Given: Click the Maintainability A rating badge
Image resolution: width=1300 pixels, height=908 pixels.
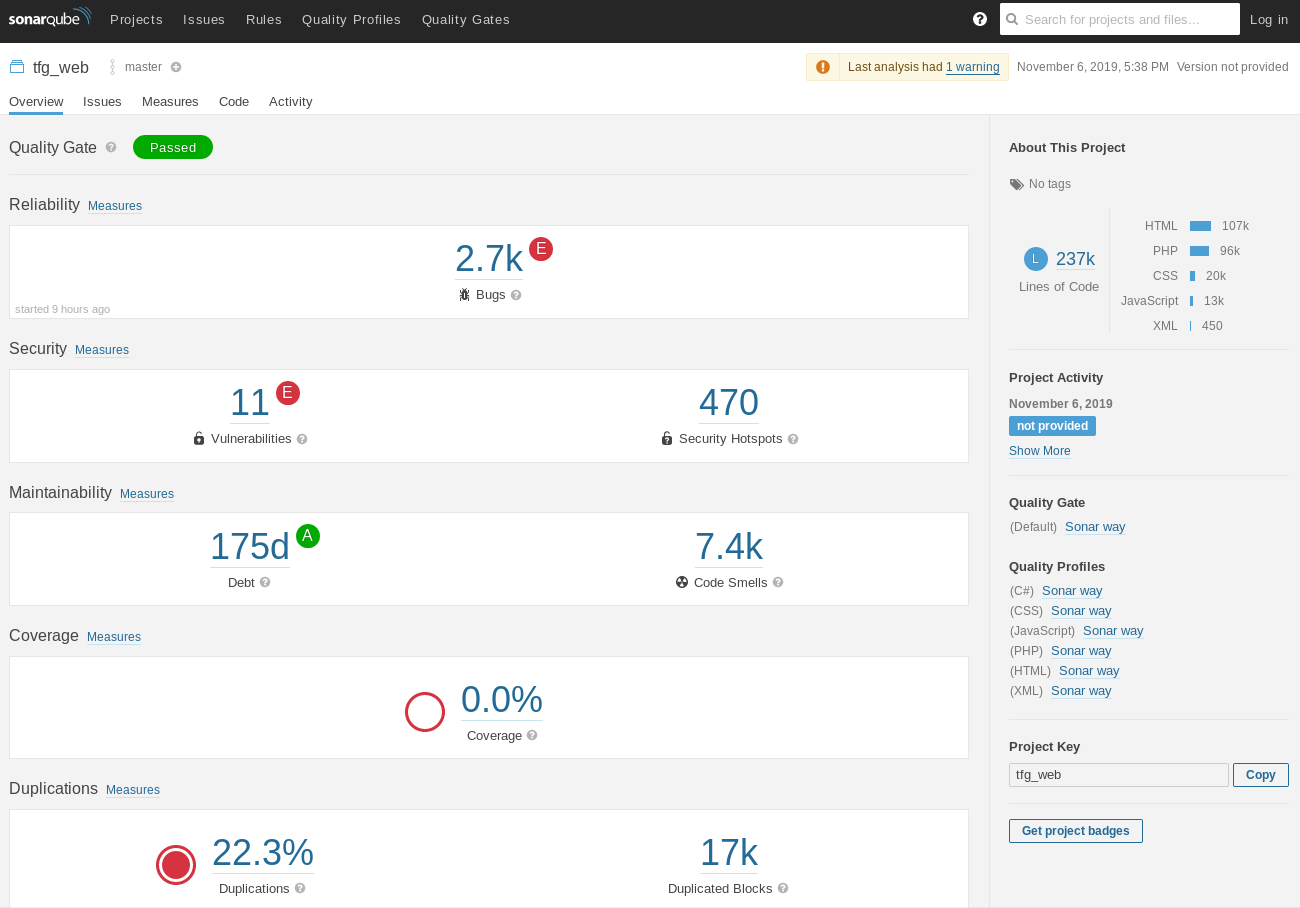Looking at the screenshot, I should pos(308,536).
